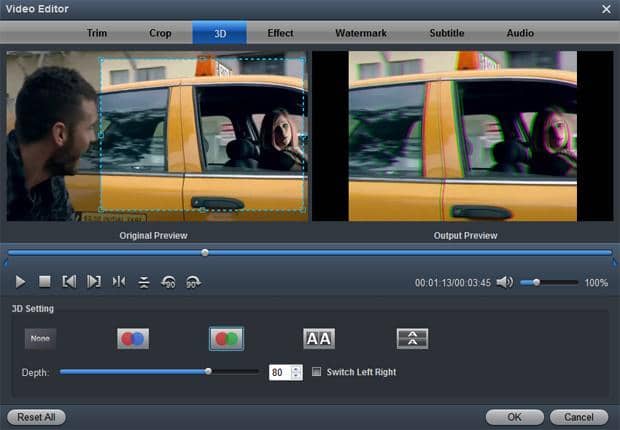Click the Depth value field
Screen dimensions: 620x430
[280, 372]
